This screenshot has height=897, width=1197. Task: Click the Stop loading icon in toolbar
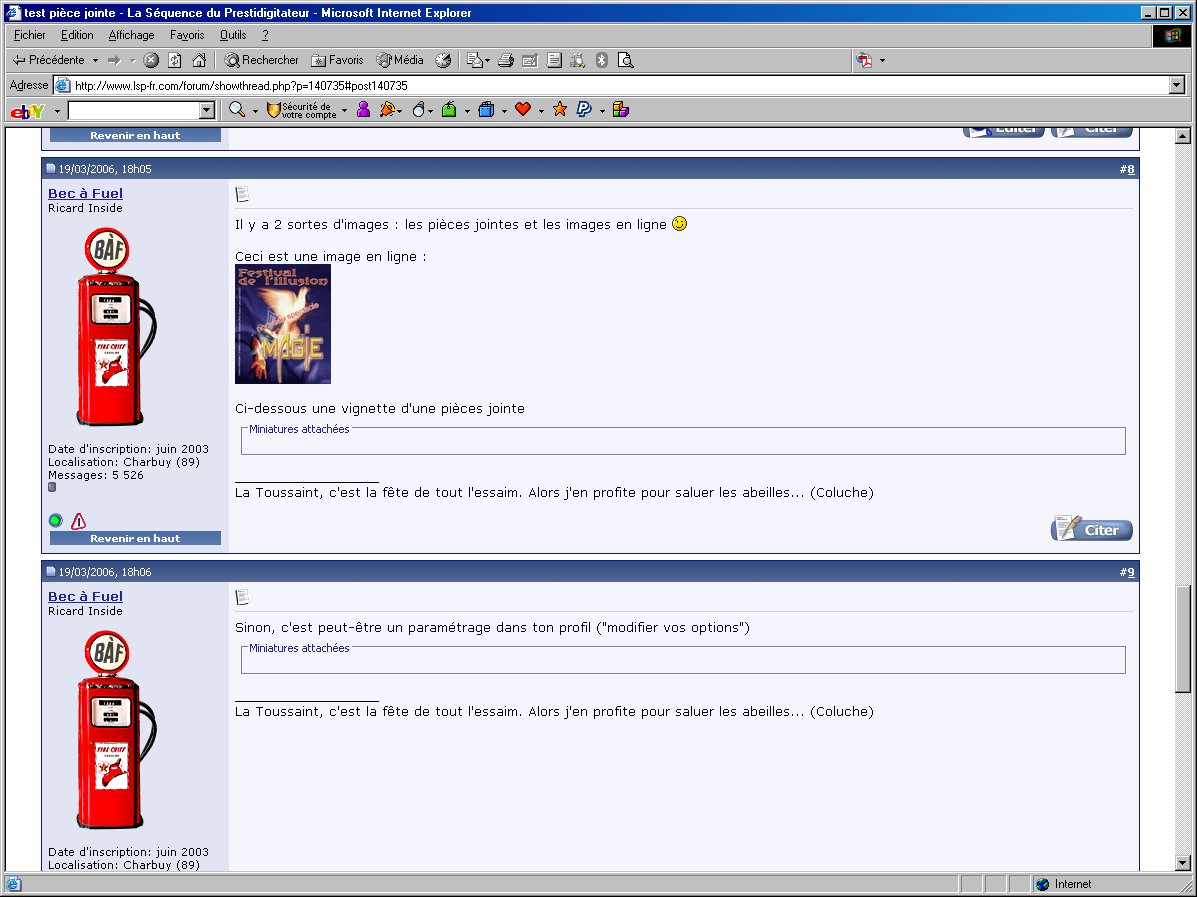click(x=151, y=60)
